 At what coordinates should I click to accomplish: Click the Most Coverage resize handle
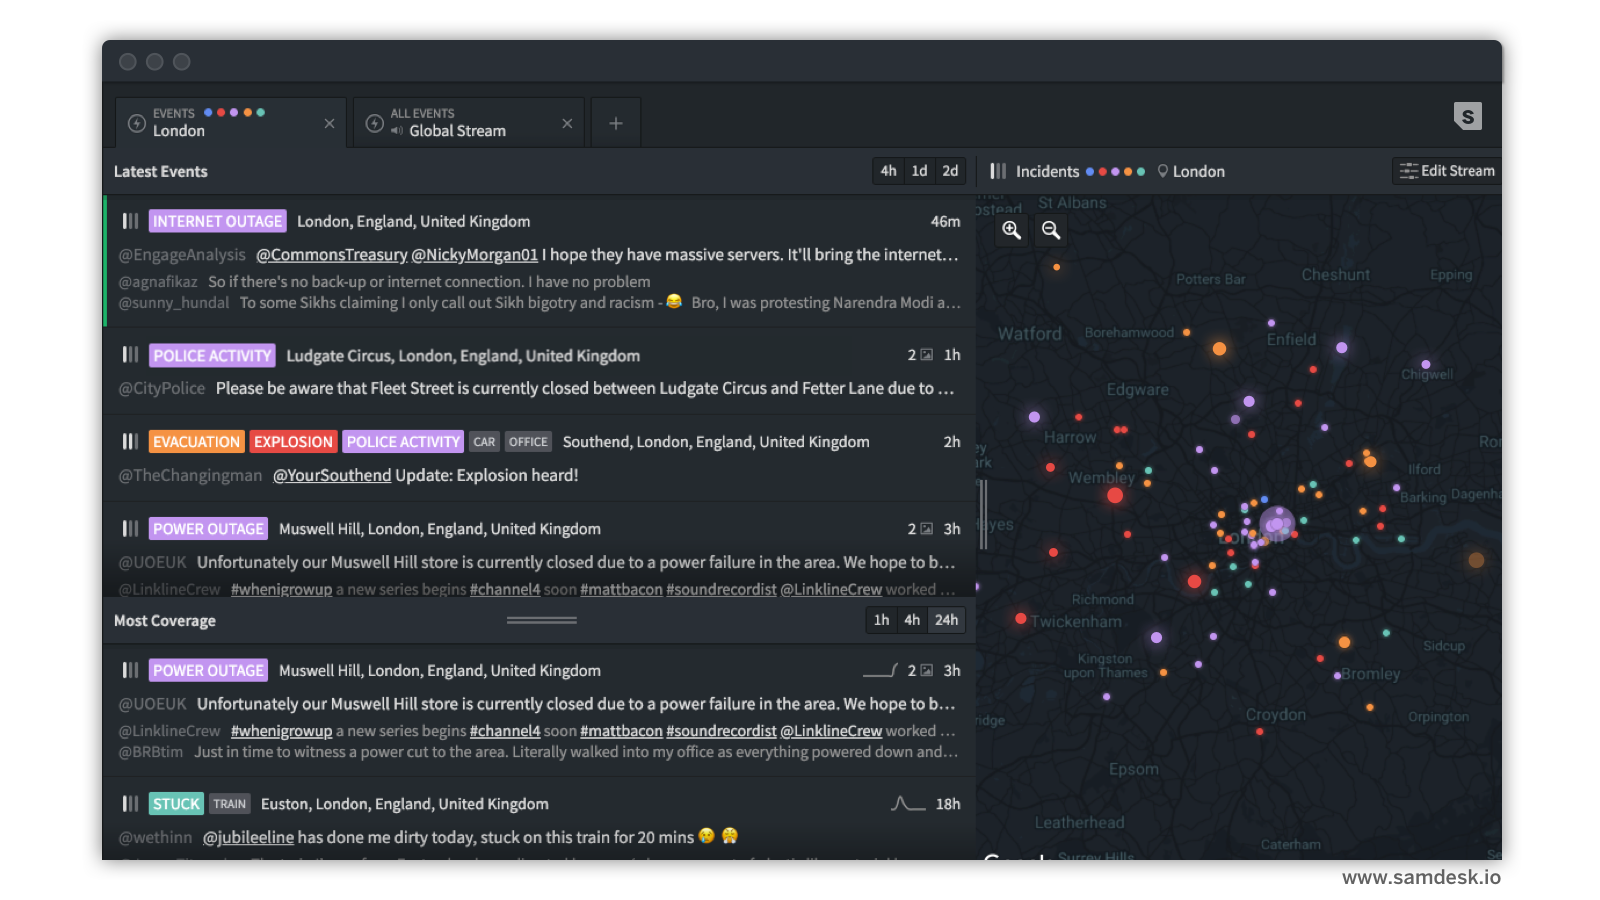(541, 620)
